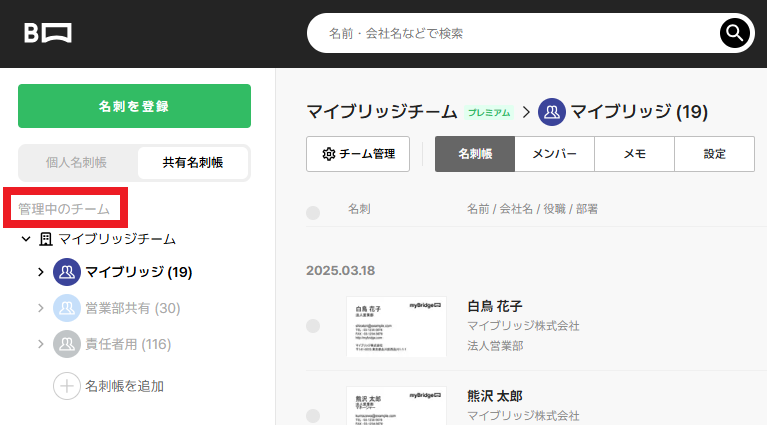Screen dimensions: 767x425
Task: Expand the 責任者用 (116) card book
Action: (41, 344)
